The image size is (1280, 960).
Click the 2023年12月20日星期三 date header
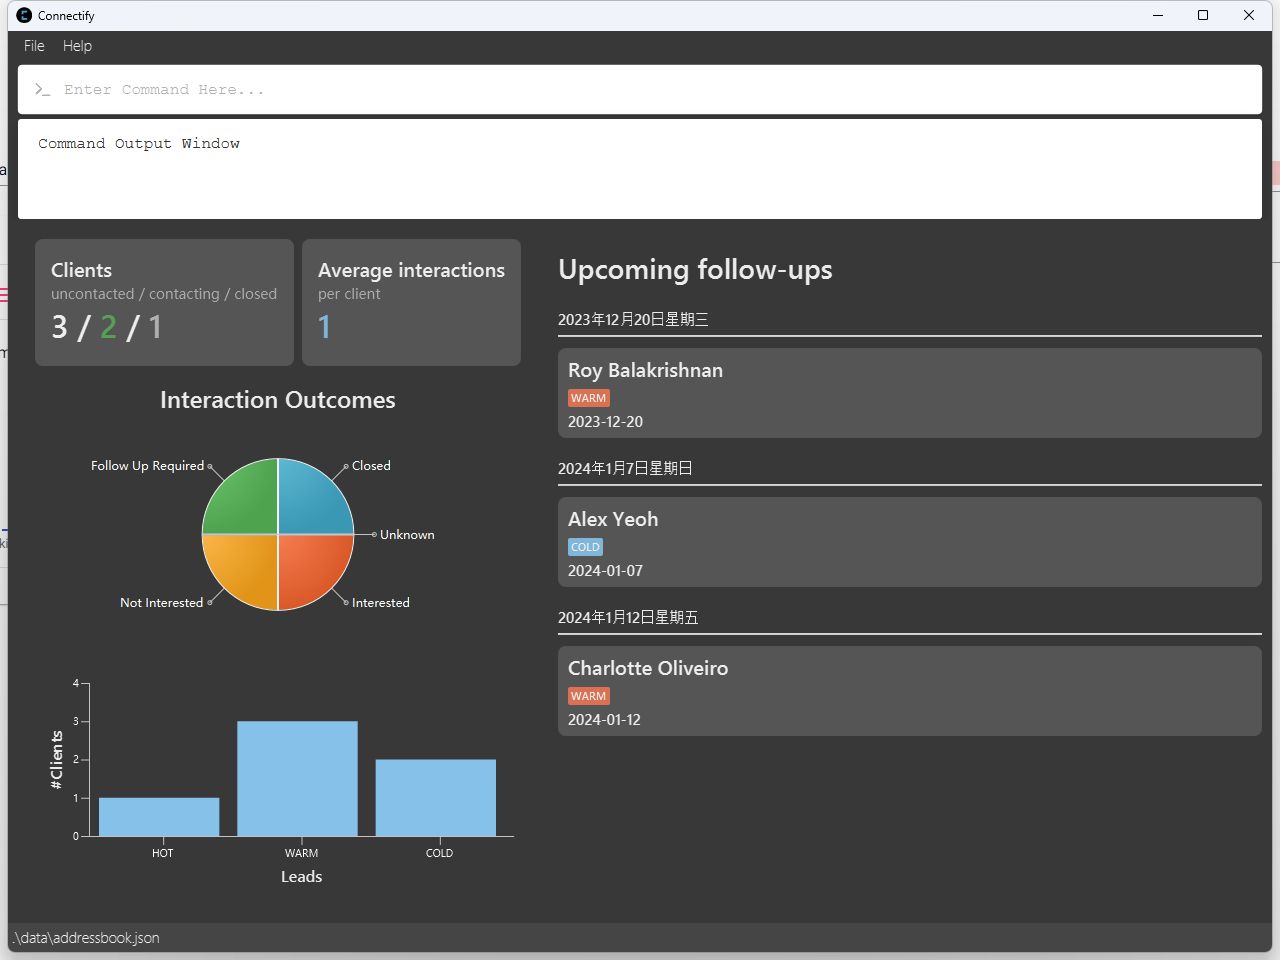[x=633, y=320]
